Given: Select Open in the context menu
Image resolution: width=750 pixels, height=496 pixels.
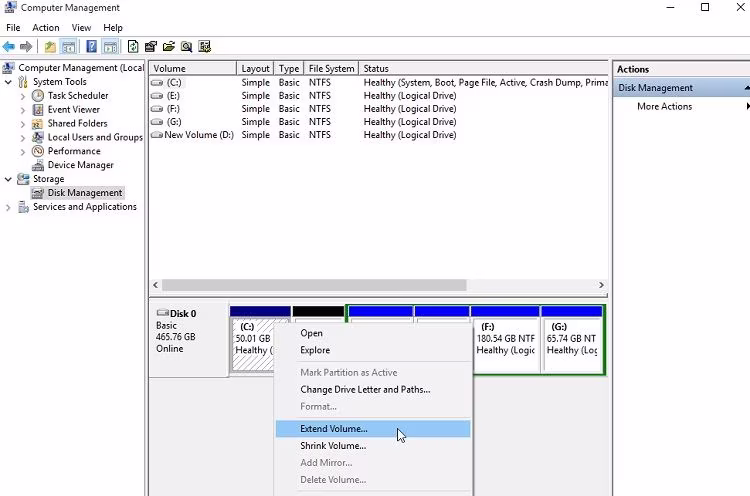Looking at the screenshot, I should (373, 333).
